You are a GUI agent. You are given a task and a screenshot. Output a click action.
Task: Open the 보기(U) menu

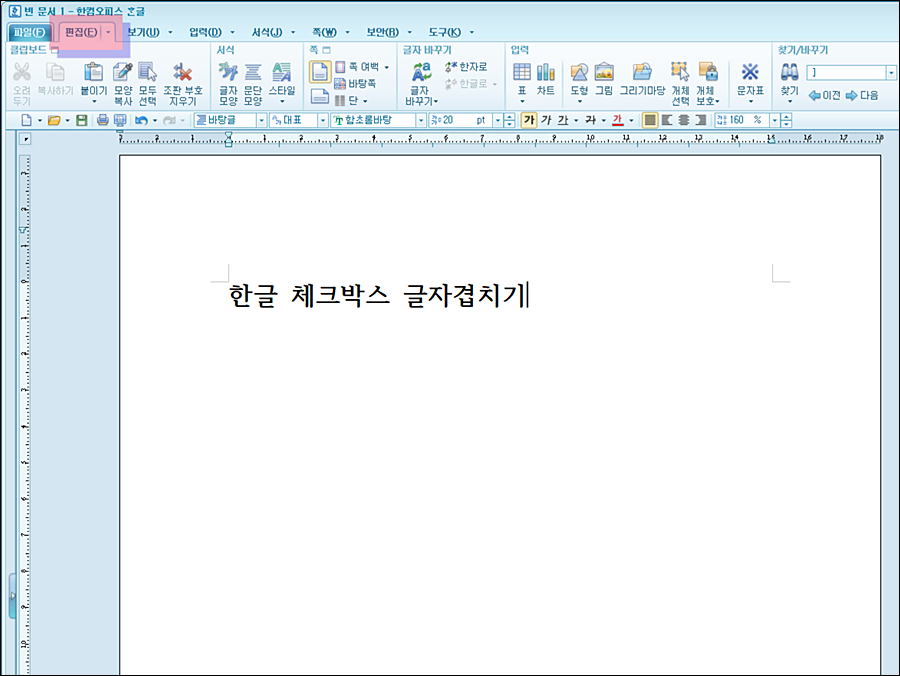[x=143, y=32]
